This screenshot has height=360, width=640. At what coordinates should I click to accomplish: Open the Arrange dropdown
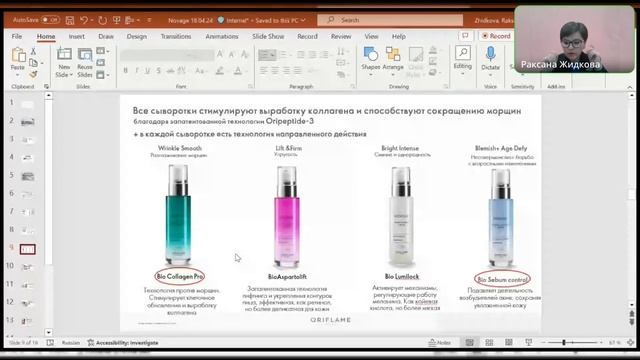click(x=393, y=62)
